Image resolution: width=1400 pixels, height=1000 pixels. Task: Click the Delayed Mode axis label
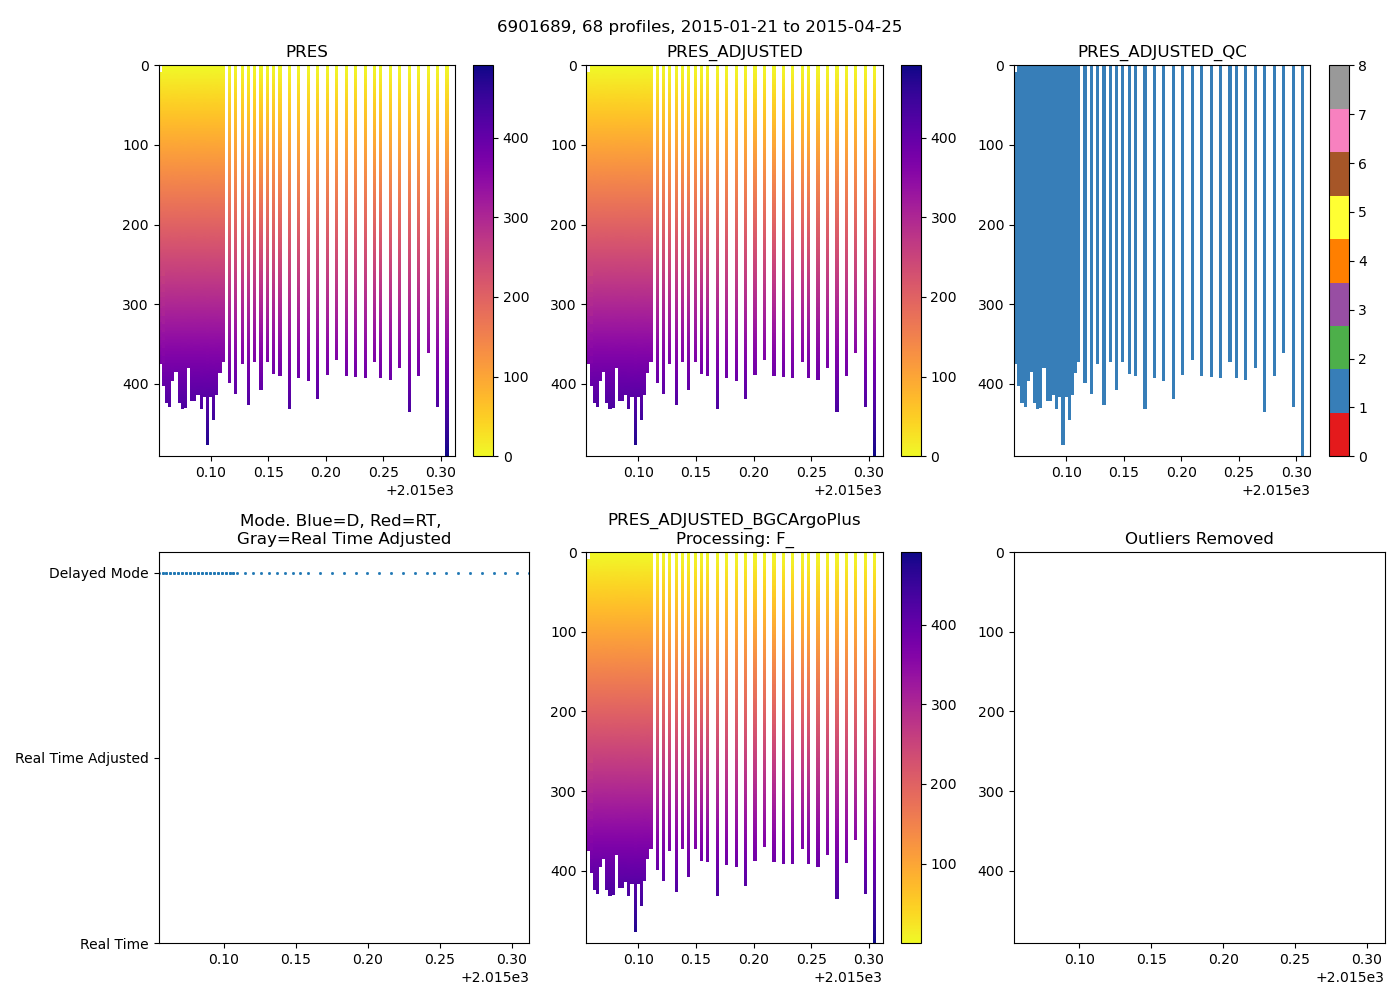pos(98,574)
